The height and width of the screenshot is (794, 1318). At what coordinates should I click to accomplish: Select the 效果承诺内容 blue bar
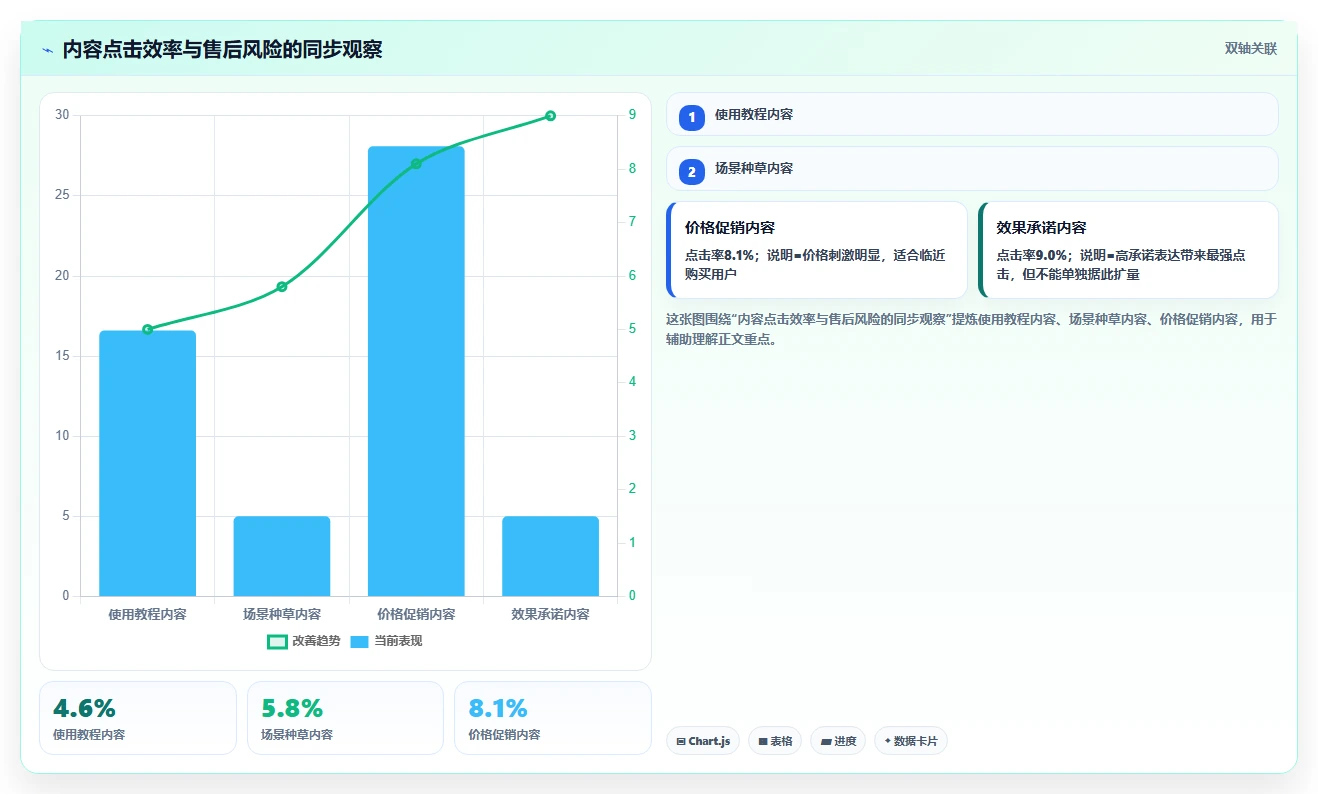550,556
